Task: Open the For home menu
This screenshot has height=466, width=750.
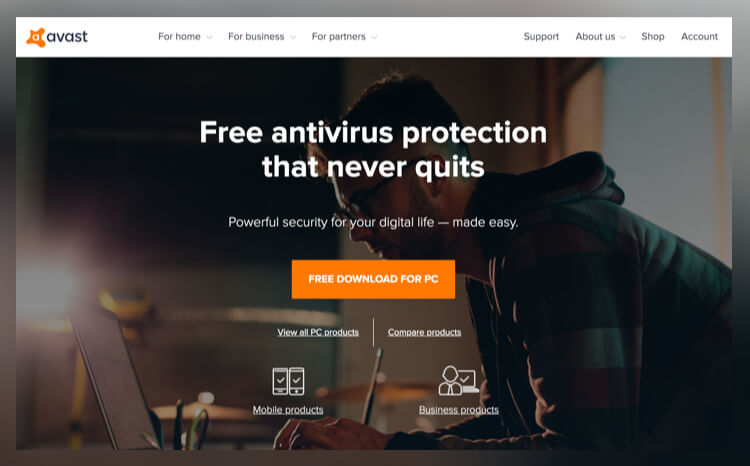Action: 179,36
